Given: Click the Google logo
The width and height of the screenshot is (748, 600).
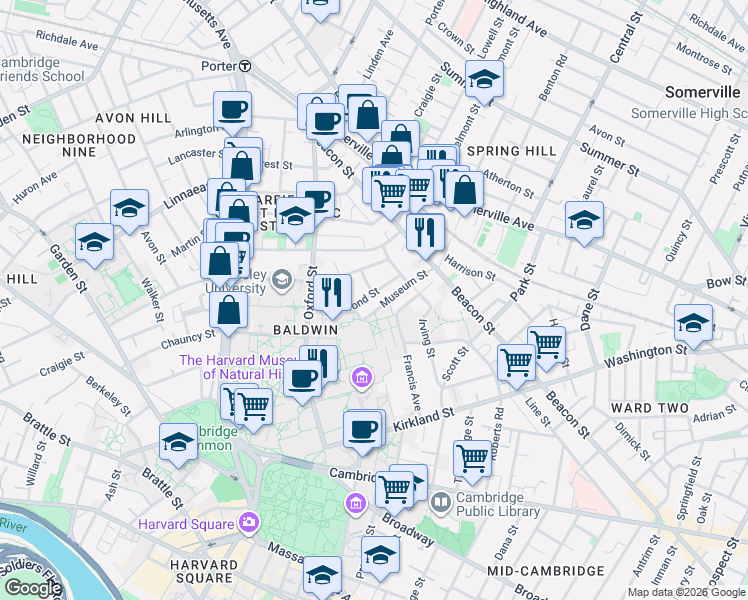Looking at the screenshot, I should 34,588.
